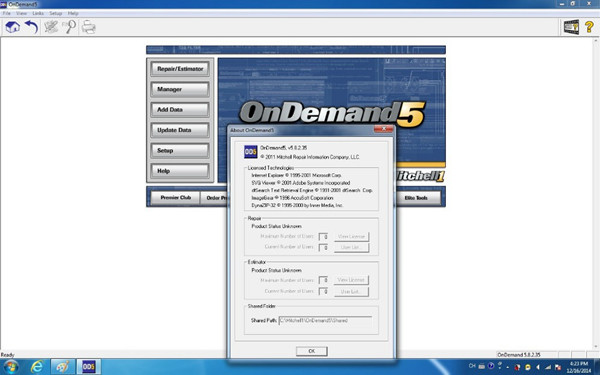Screen dimensions: 600x375
Task: Click the 'Internet Explorer © 1995-2001 Microsoft' line
Action: click(297, 175)
